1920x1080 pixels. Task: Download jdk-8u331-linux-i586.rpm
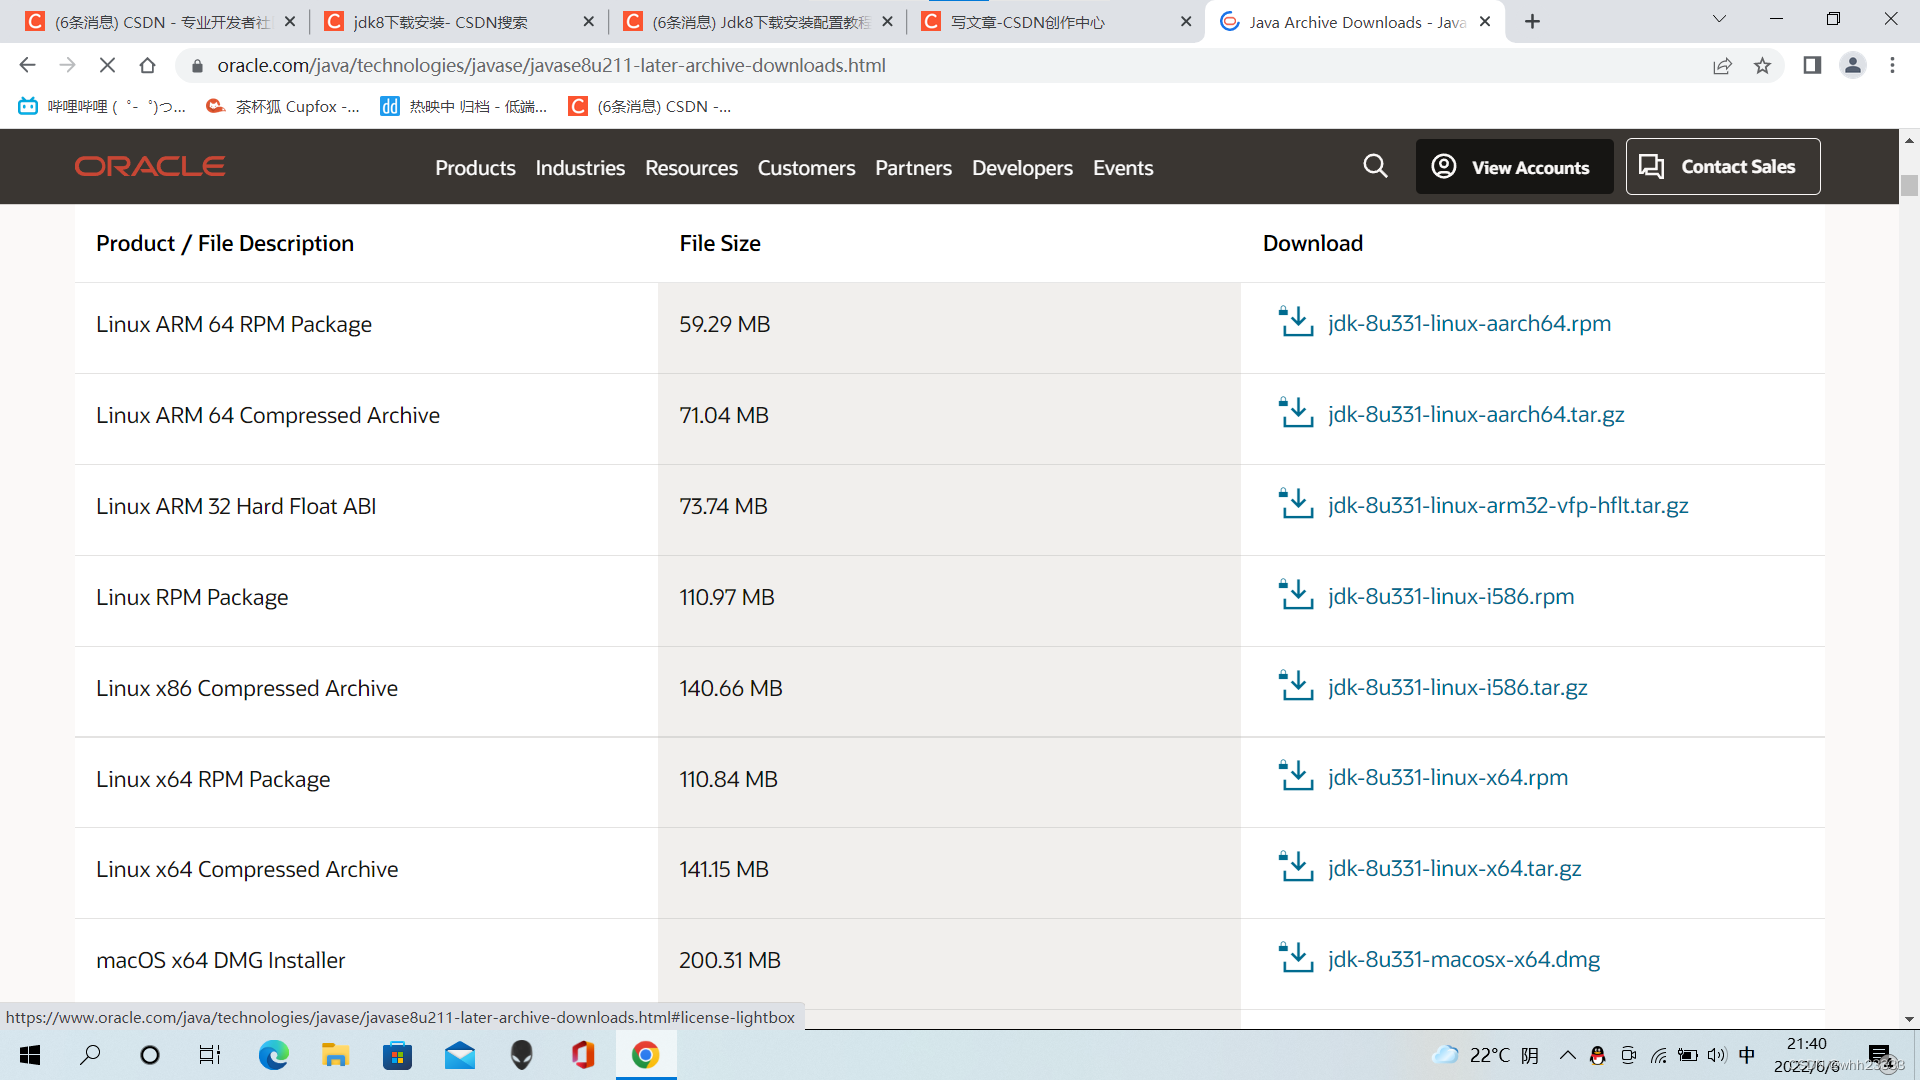(1451, 596)
